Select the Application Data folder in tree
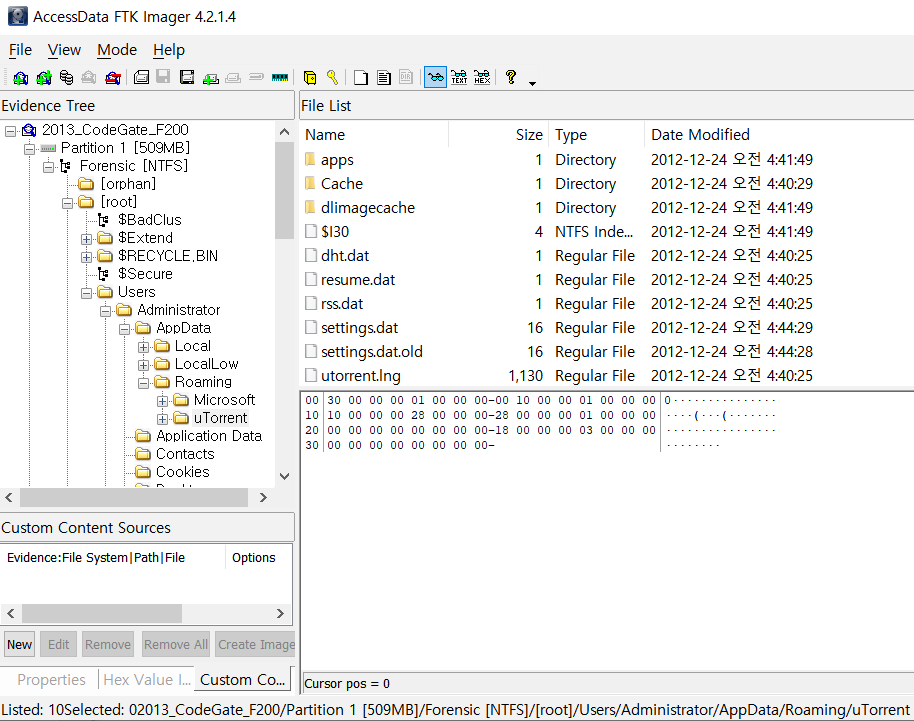 (209, 436)
